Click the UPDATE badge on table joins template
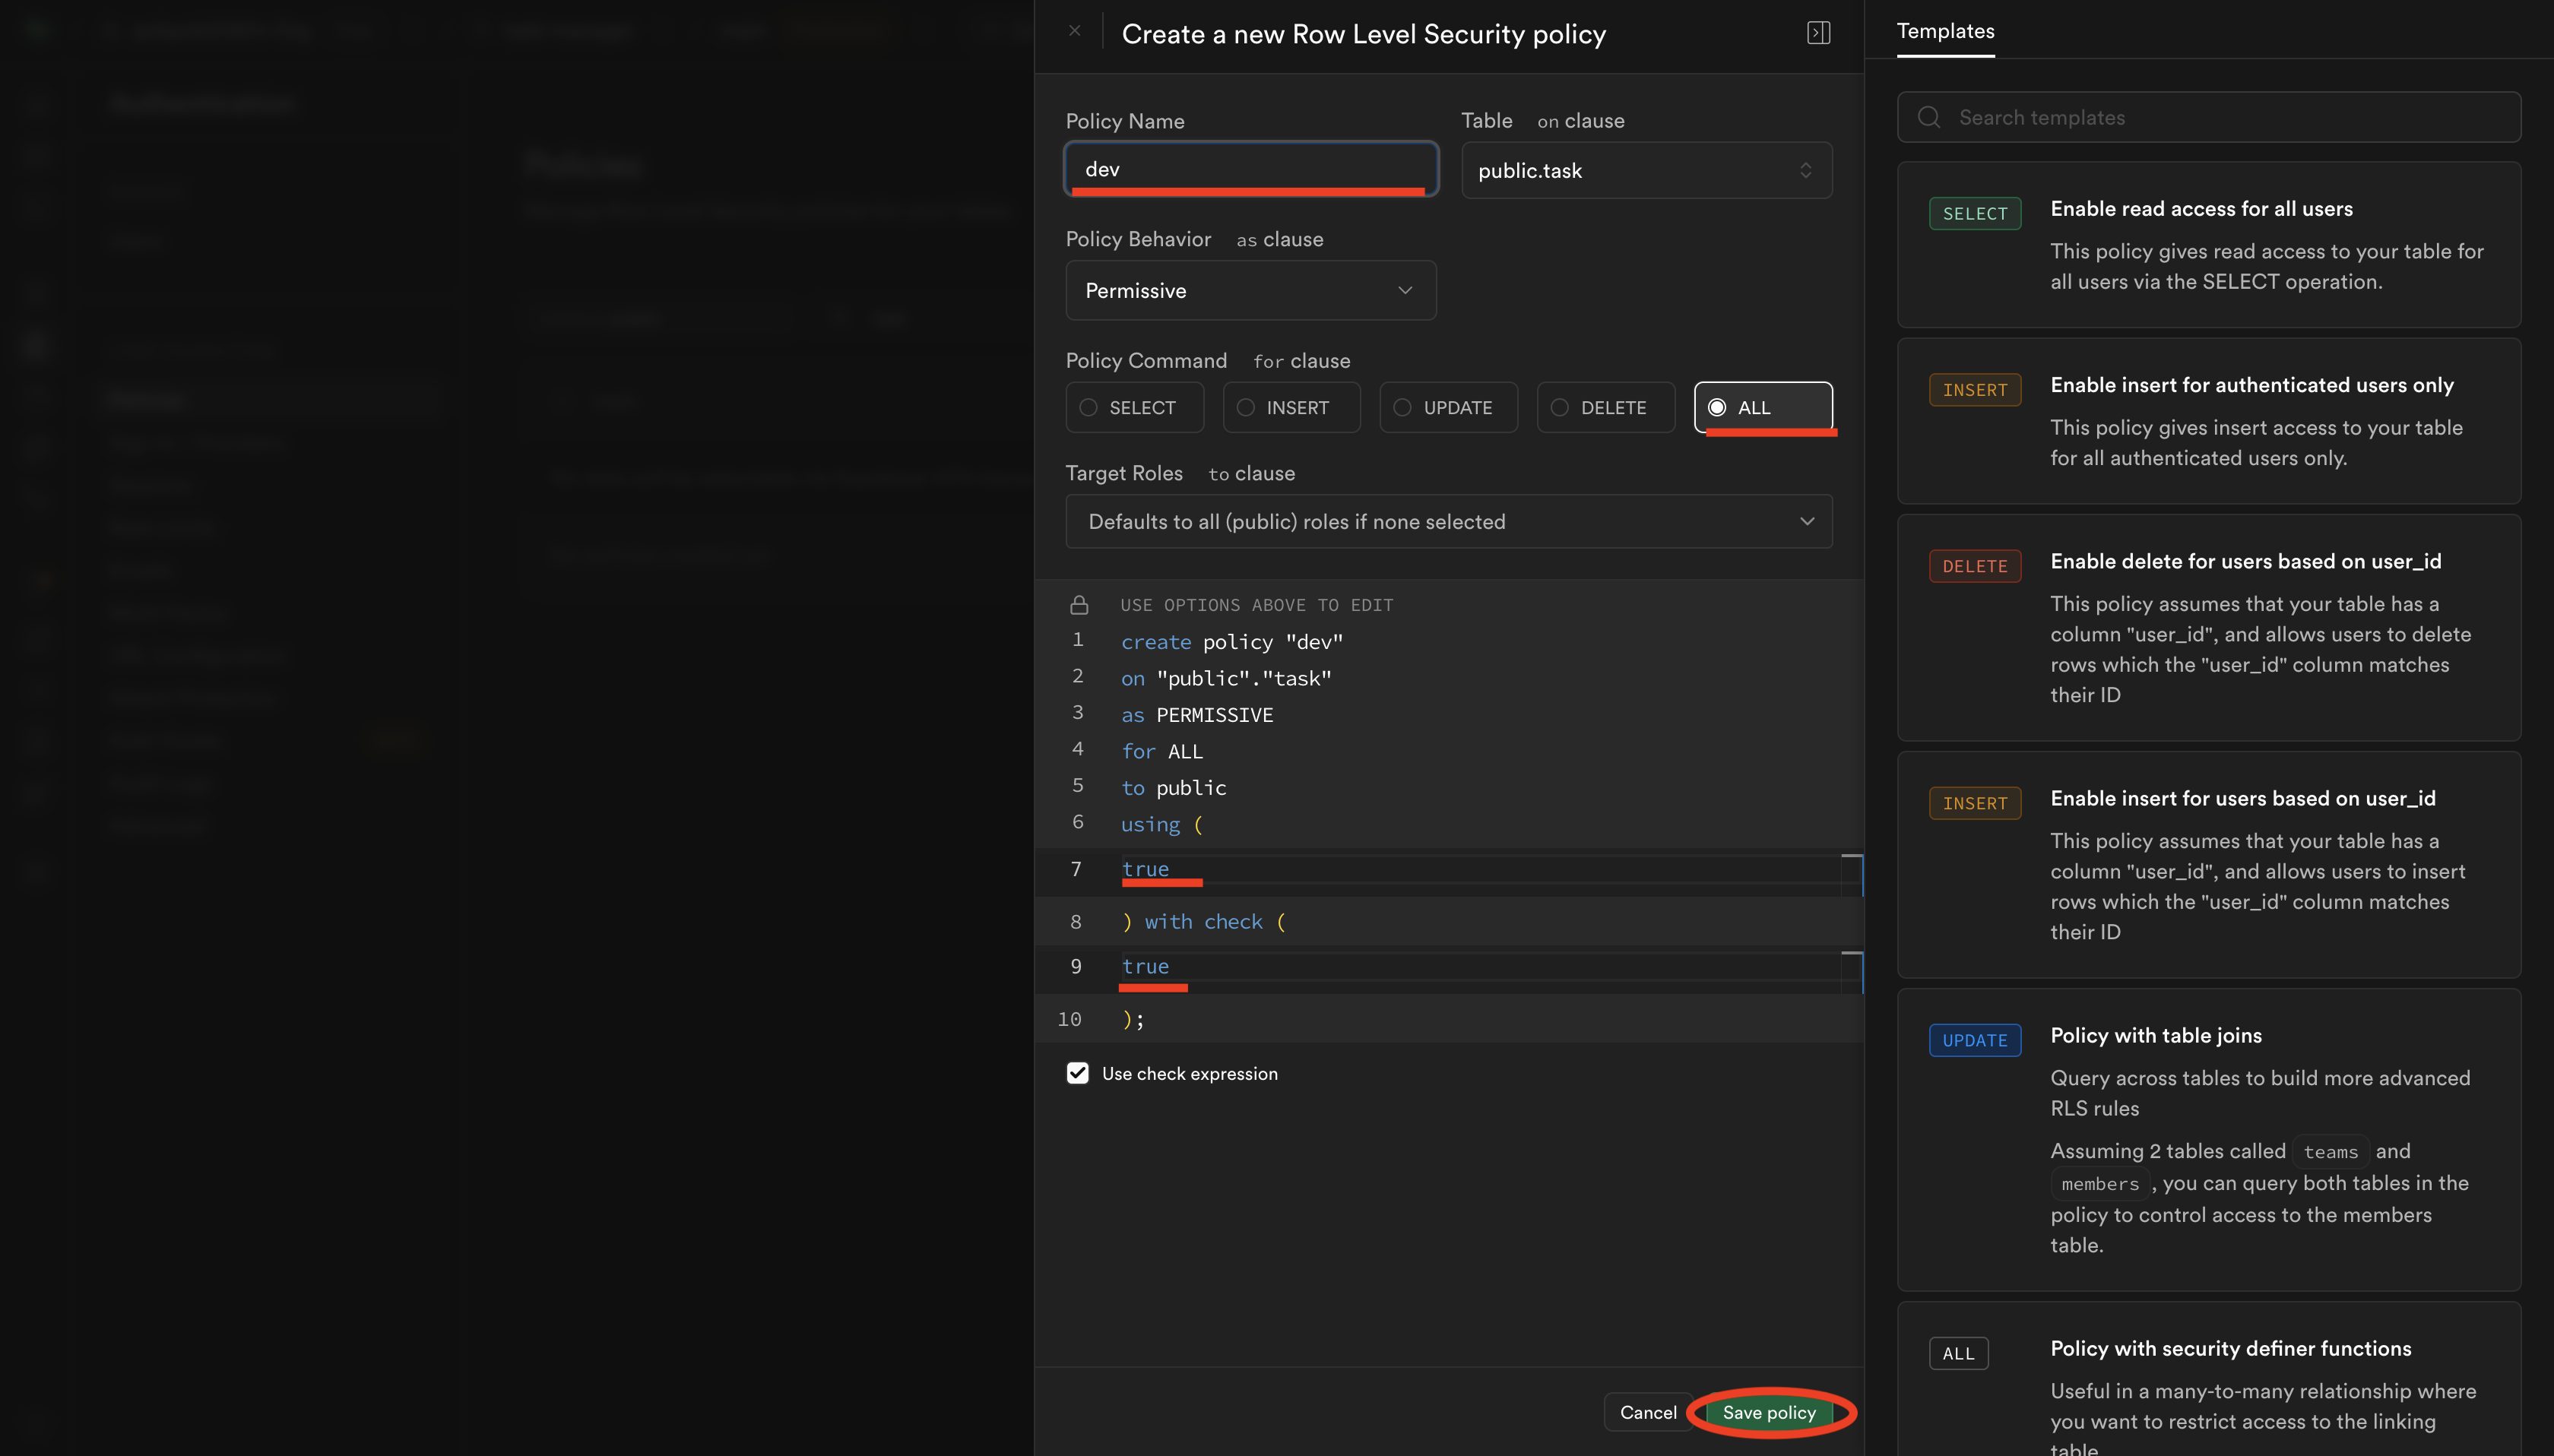Image resolution: width=2554 pixels, height=1456 pixels. 1974,1040
